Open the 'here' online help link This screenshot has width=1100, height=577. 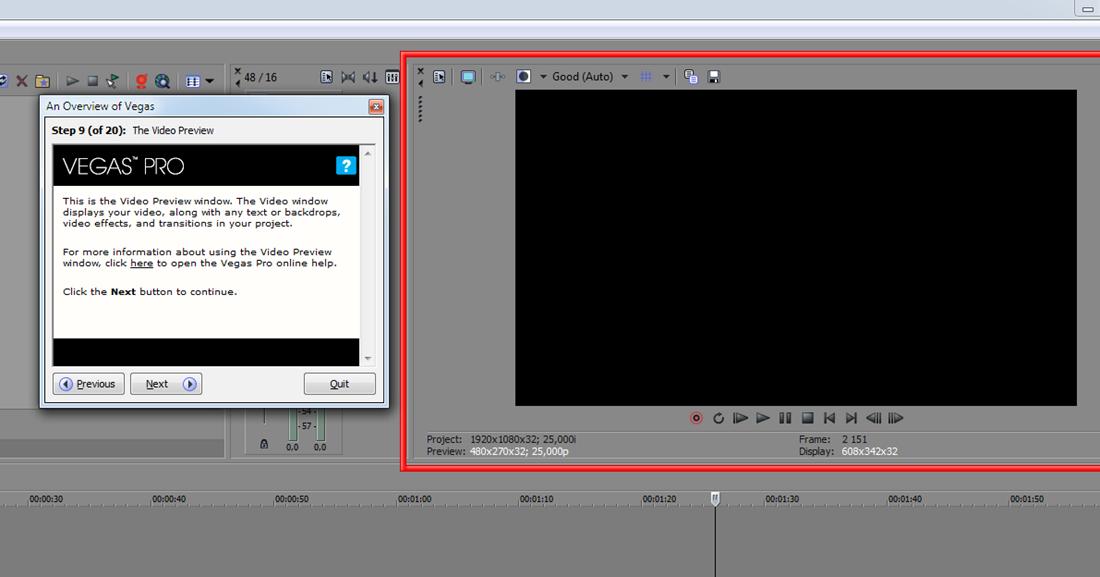click(141, 264)
